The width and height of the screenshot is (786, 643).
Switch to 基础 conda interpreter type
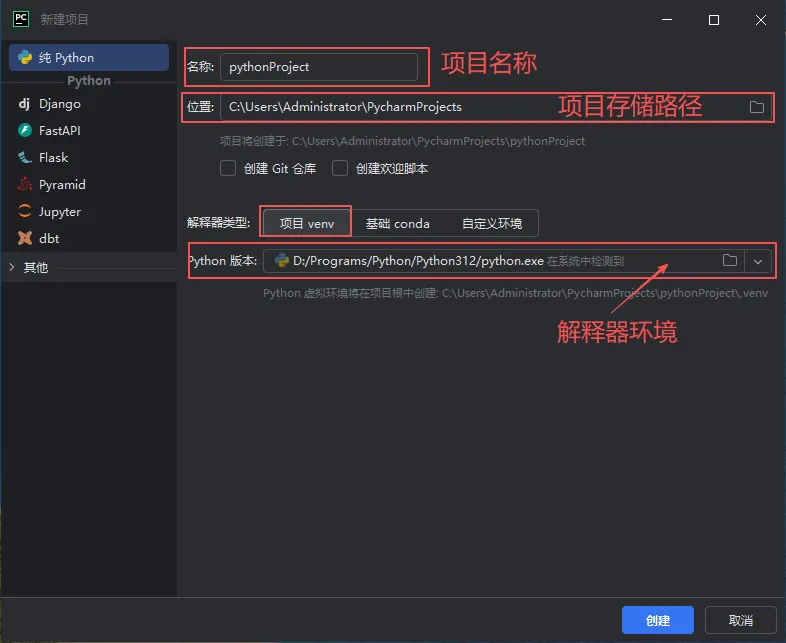(398, 223)
